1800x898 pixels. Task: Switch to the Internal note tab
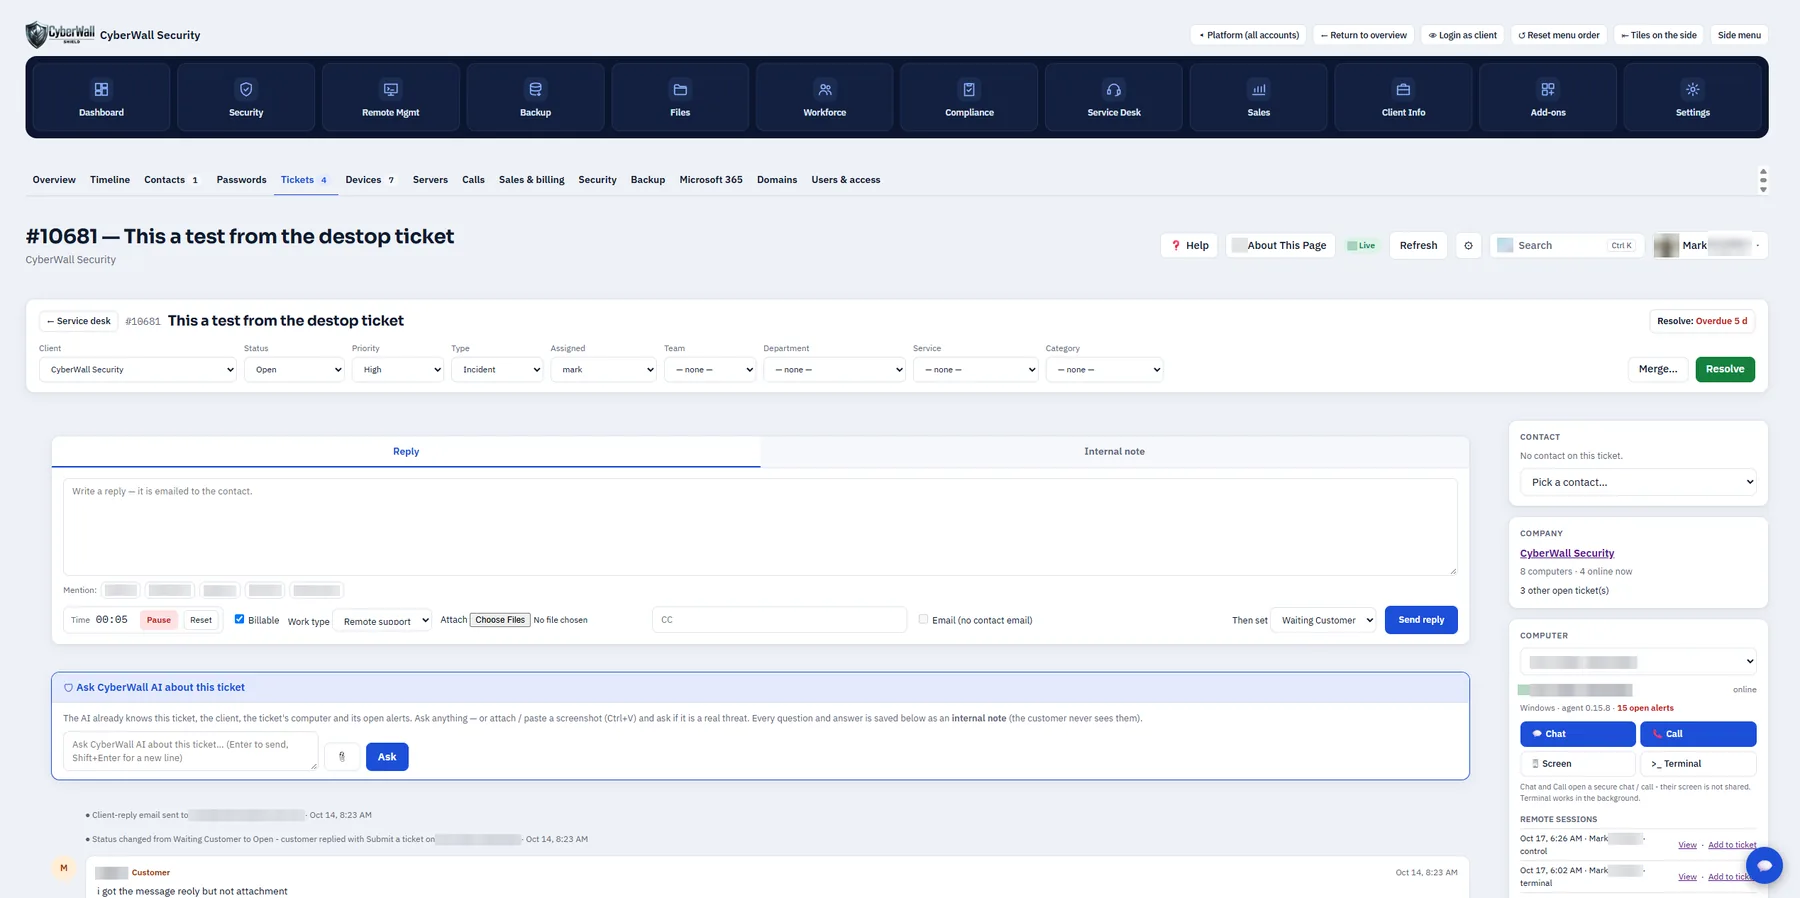pyautogui.click(x=1114, y=452)
